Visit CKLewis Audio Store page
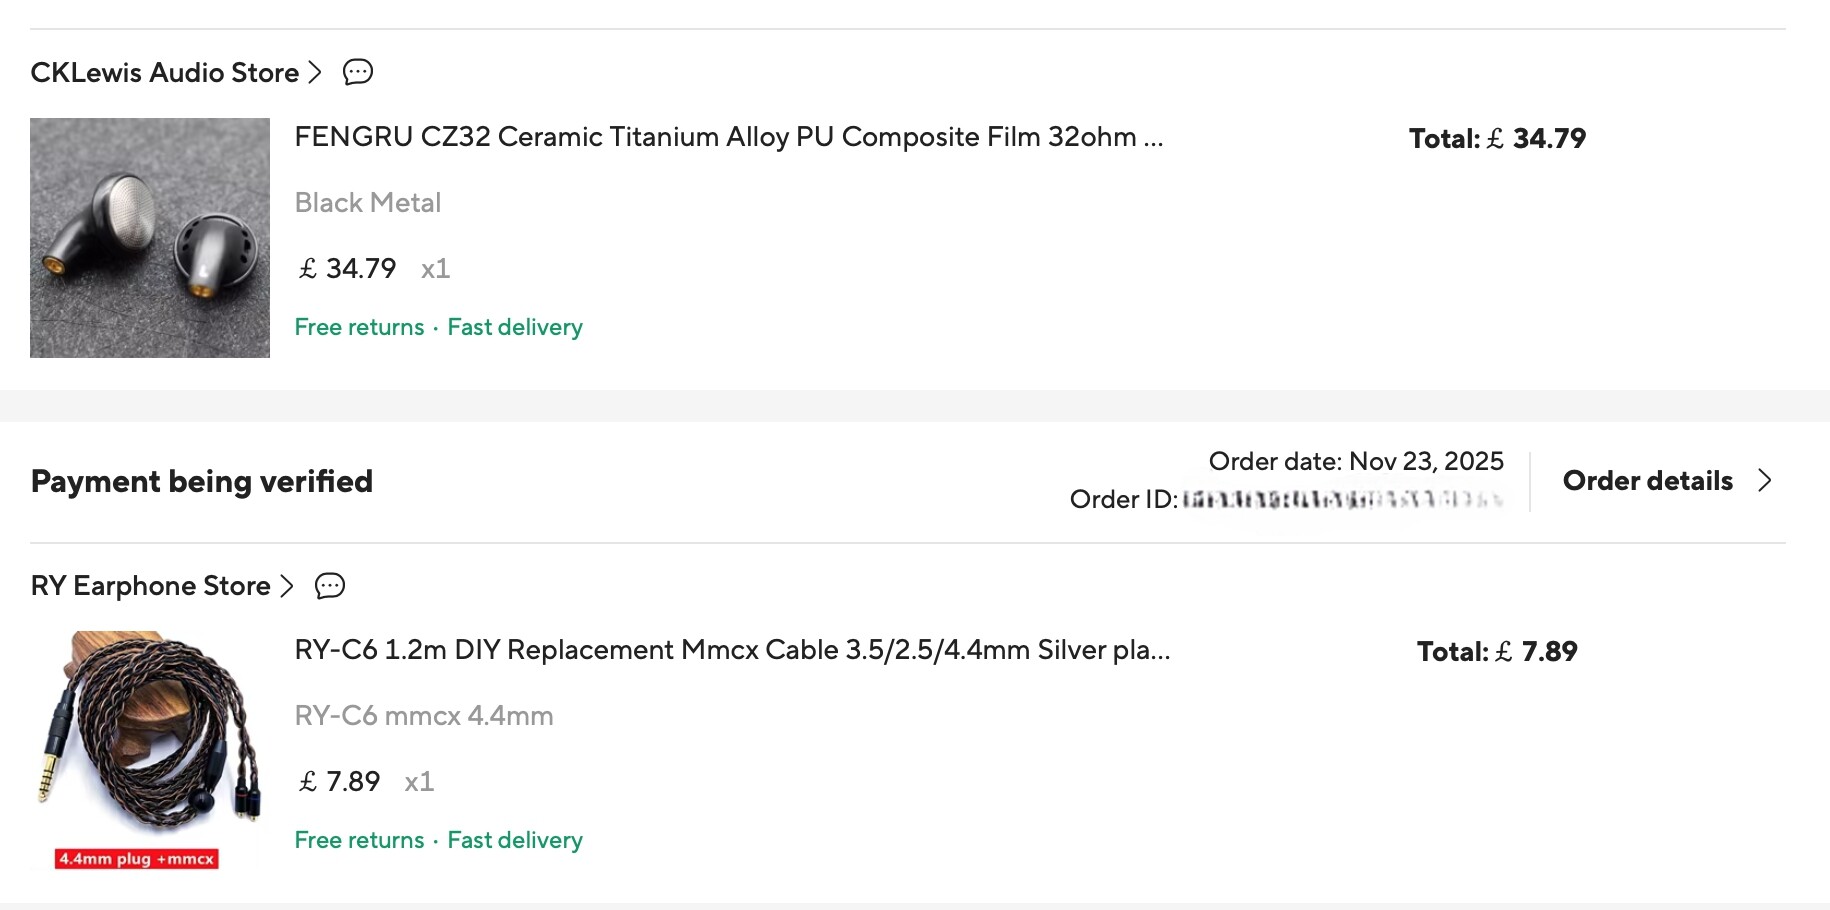Viewport: 1830px width, 910px height. pos(165,73)
